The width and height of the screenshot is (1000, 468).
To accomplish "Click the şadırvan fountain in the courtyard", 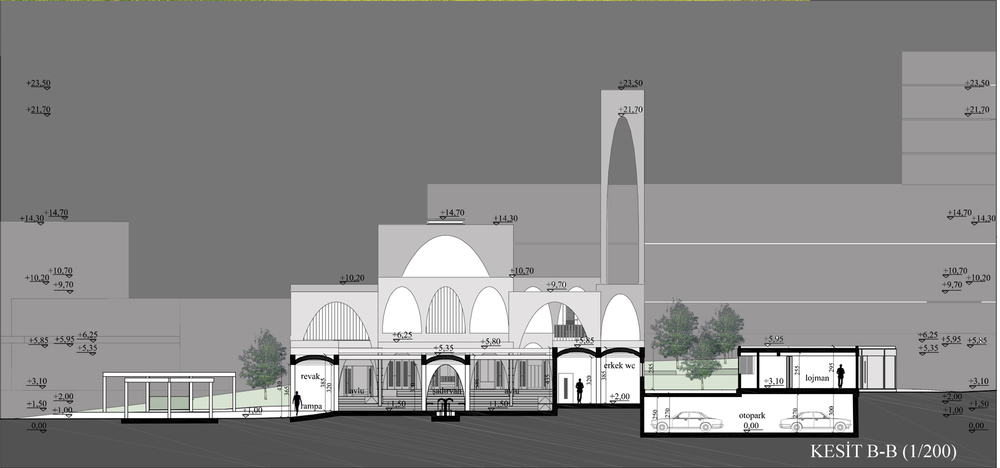I will coord(446,405).
